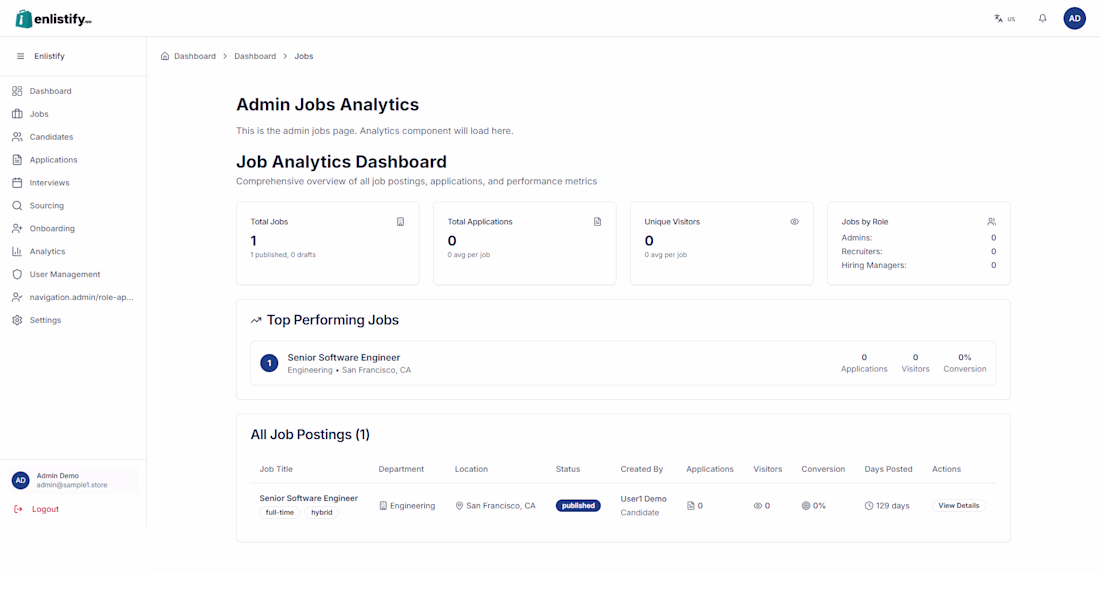Viewport: 1100px width, 607px height.
Task: Click second Dashboard breadcrumb link
Action: click(255, 56)
